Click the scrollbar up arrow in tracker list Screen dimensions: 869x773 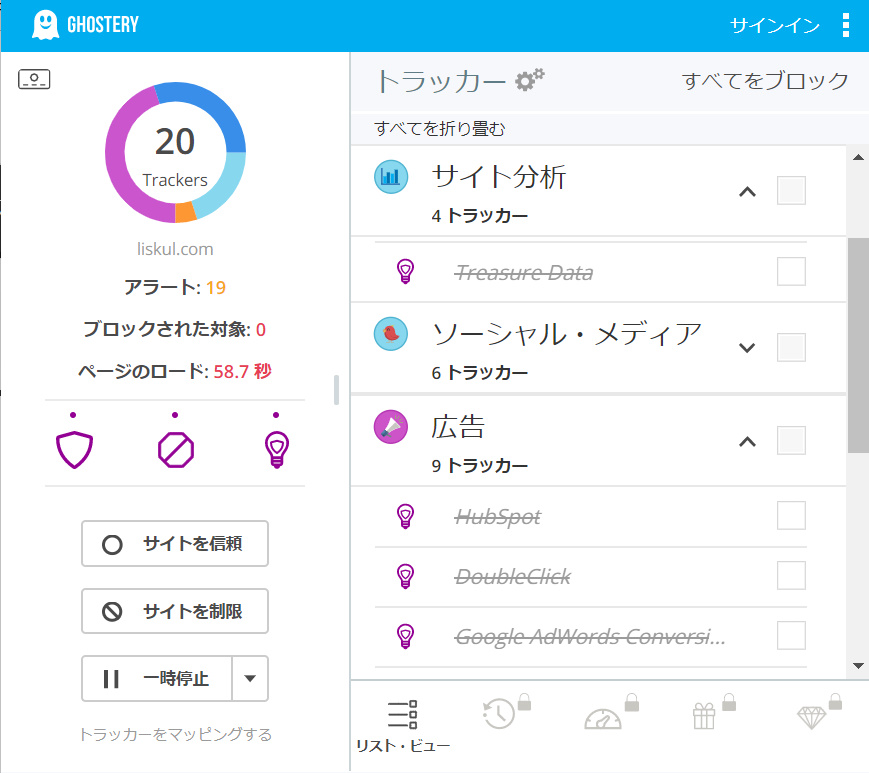(x=858, y=157)
